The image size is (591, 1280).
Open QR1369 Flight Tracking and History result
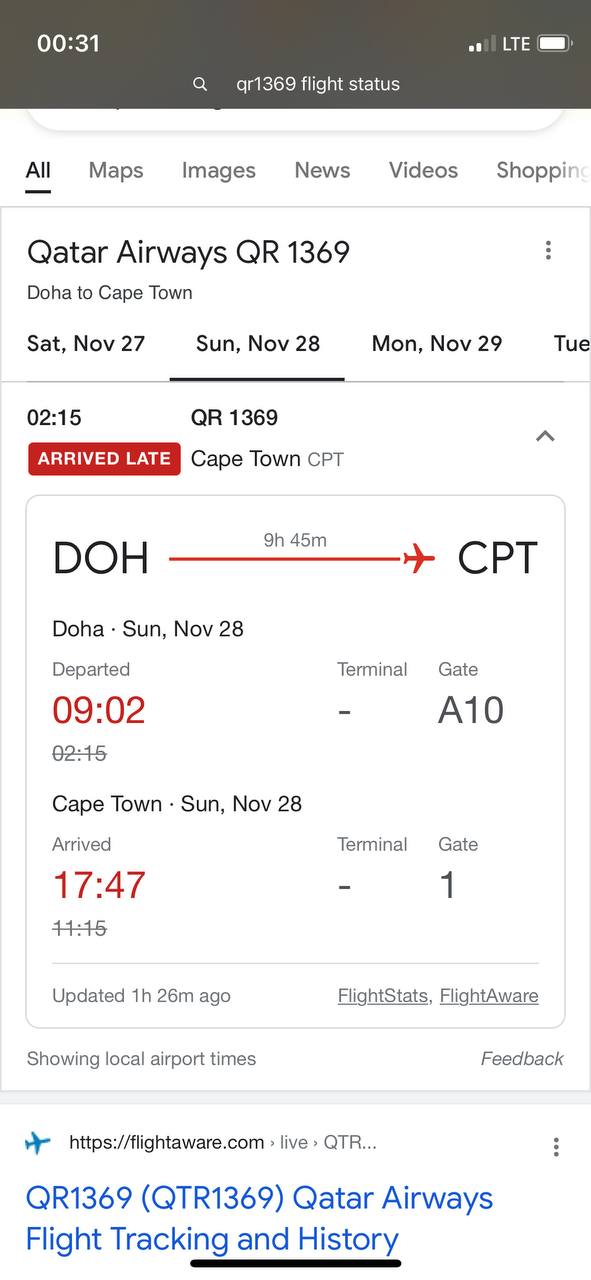259,1218
